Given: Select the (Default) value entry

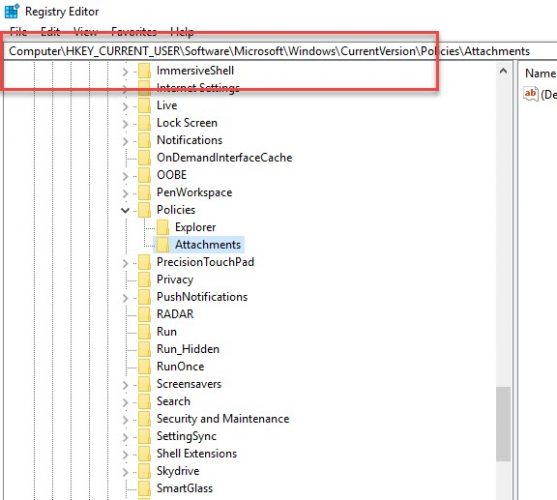Looking at the screenshot, I should (x=540, y=94).
